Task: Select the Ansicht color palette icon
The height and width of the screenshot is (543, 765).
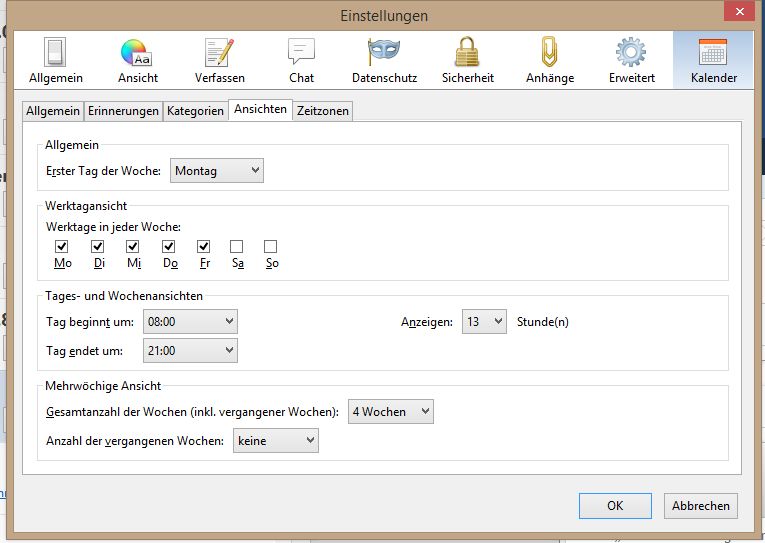Action: tap(137, 53)
